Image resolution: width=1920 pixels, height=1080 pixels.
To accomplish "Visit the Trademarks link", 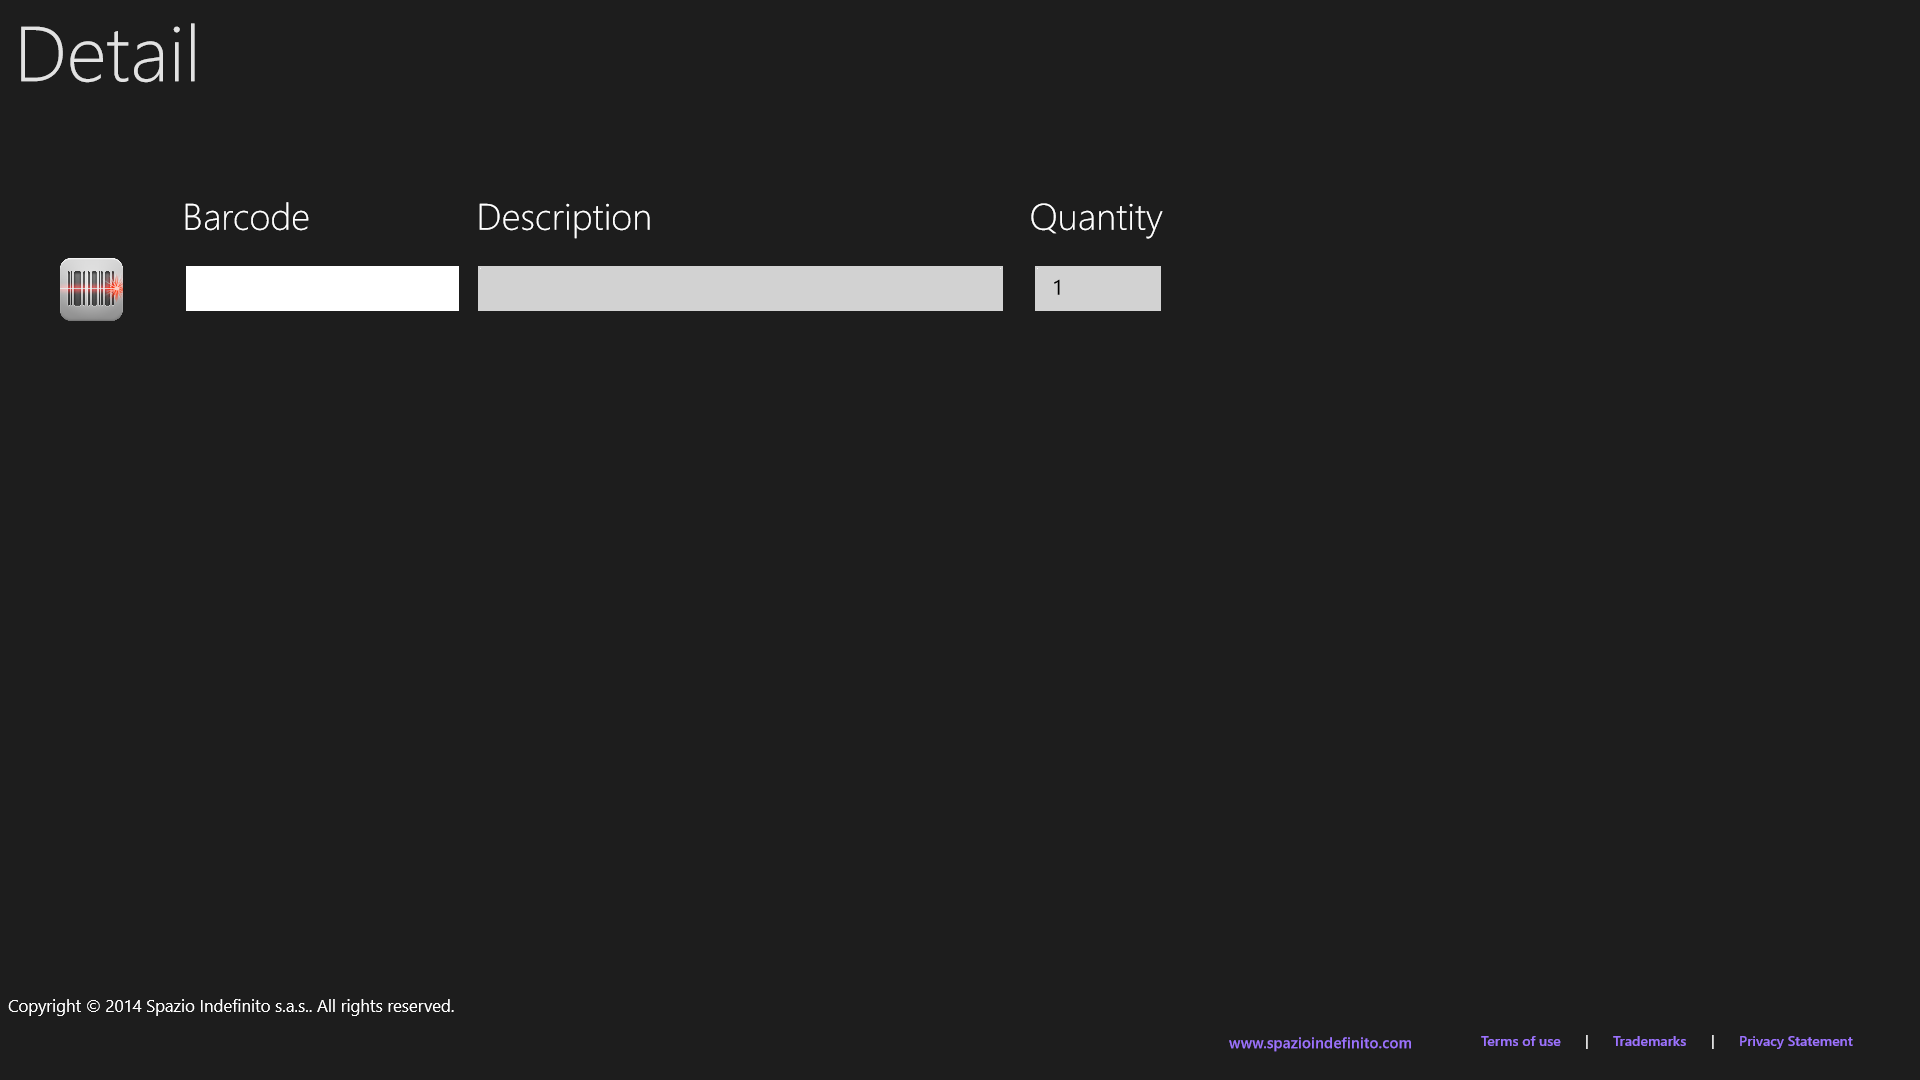I will [x=1649, y=1041].
